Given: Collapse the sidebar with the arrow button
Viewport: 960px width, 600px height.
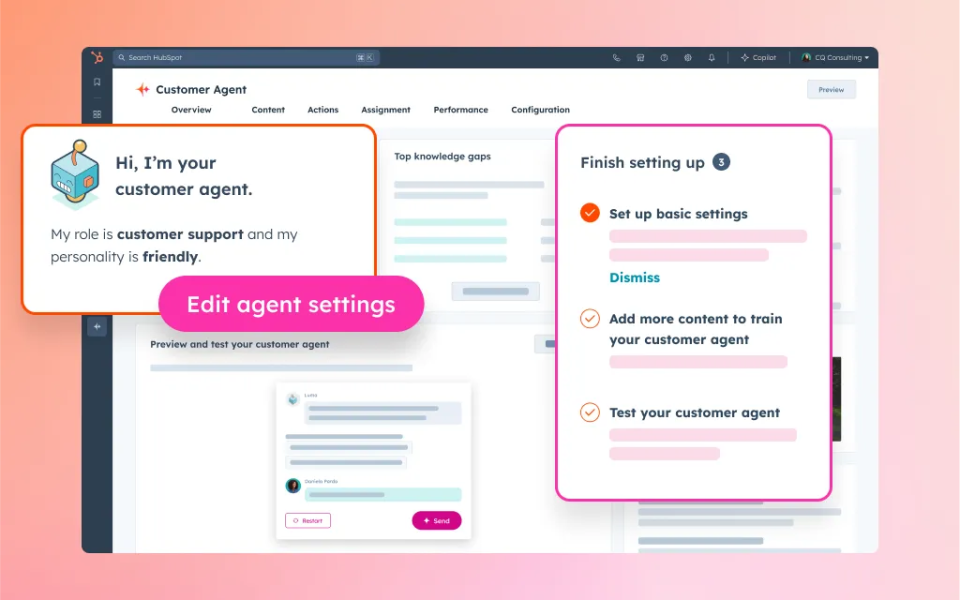Looking at the screenshot, I should coord(97,327).
